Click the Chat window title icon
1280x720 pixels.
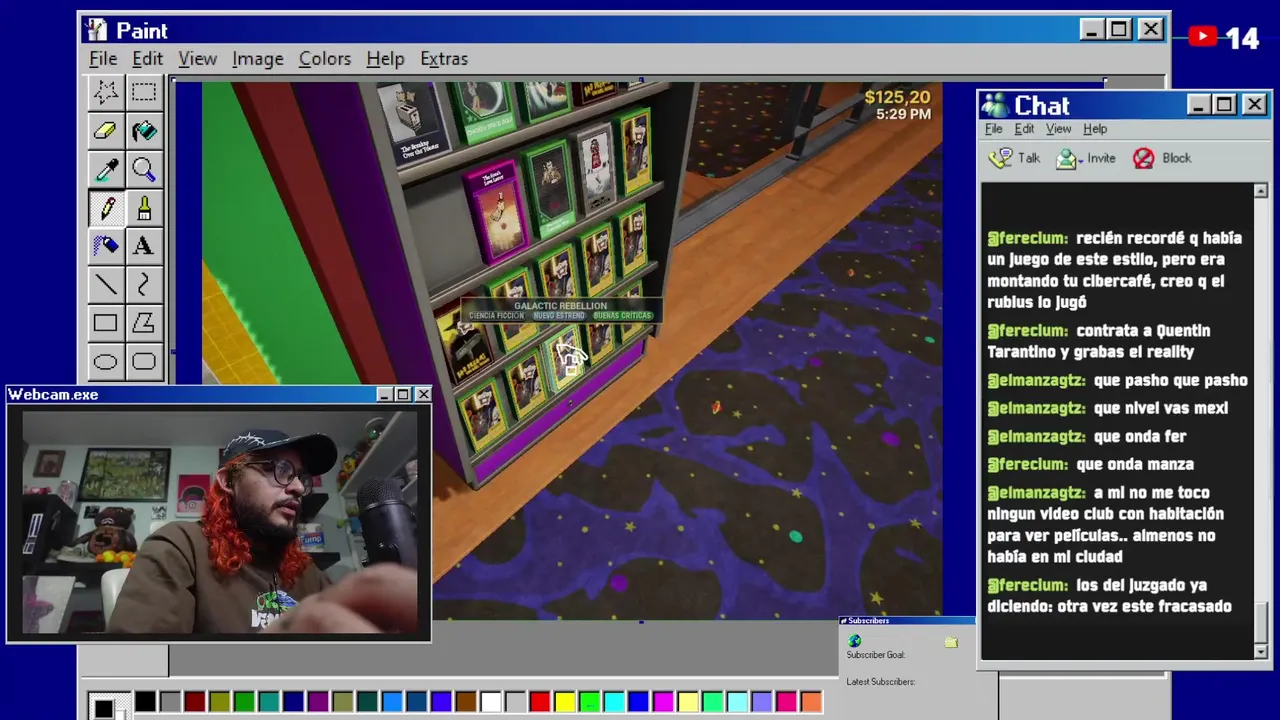[x=994, y=105]
